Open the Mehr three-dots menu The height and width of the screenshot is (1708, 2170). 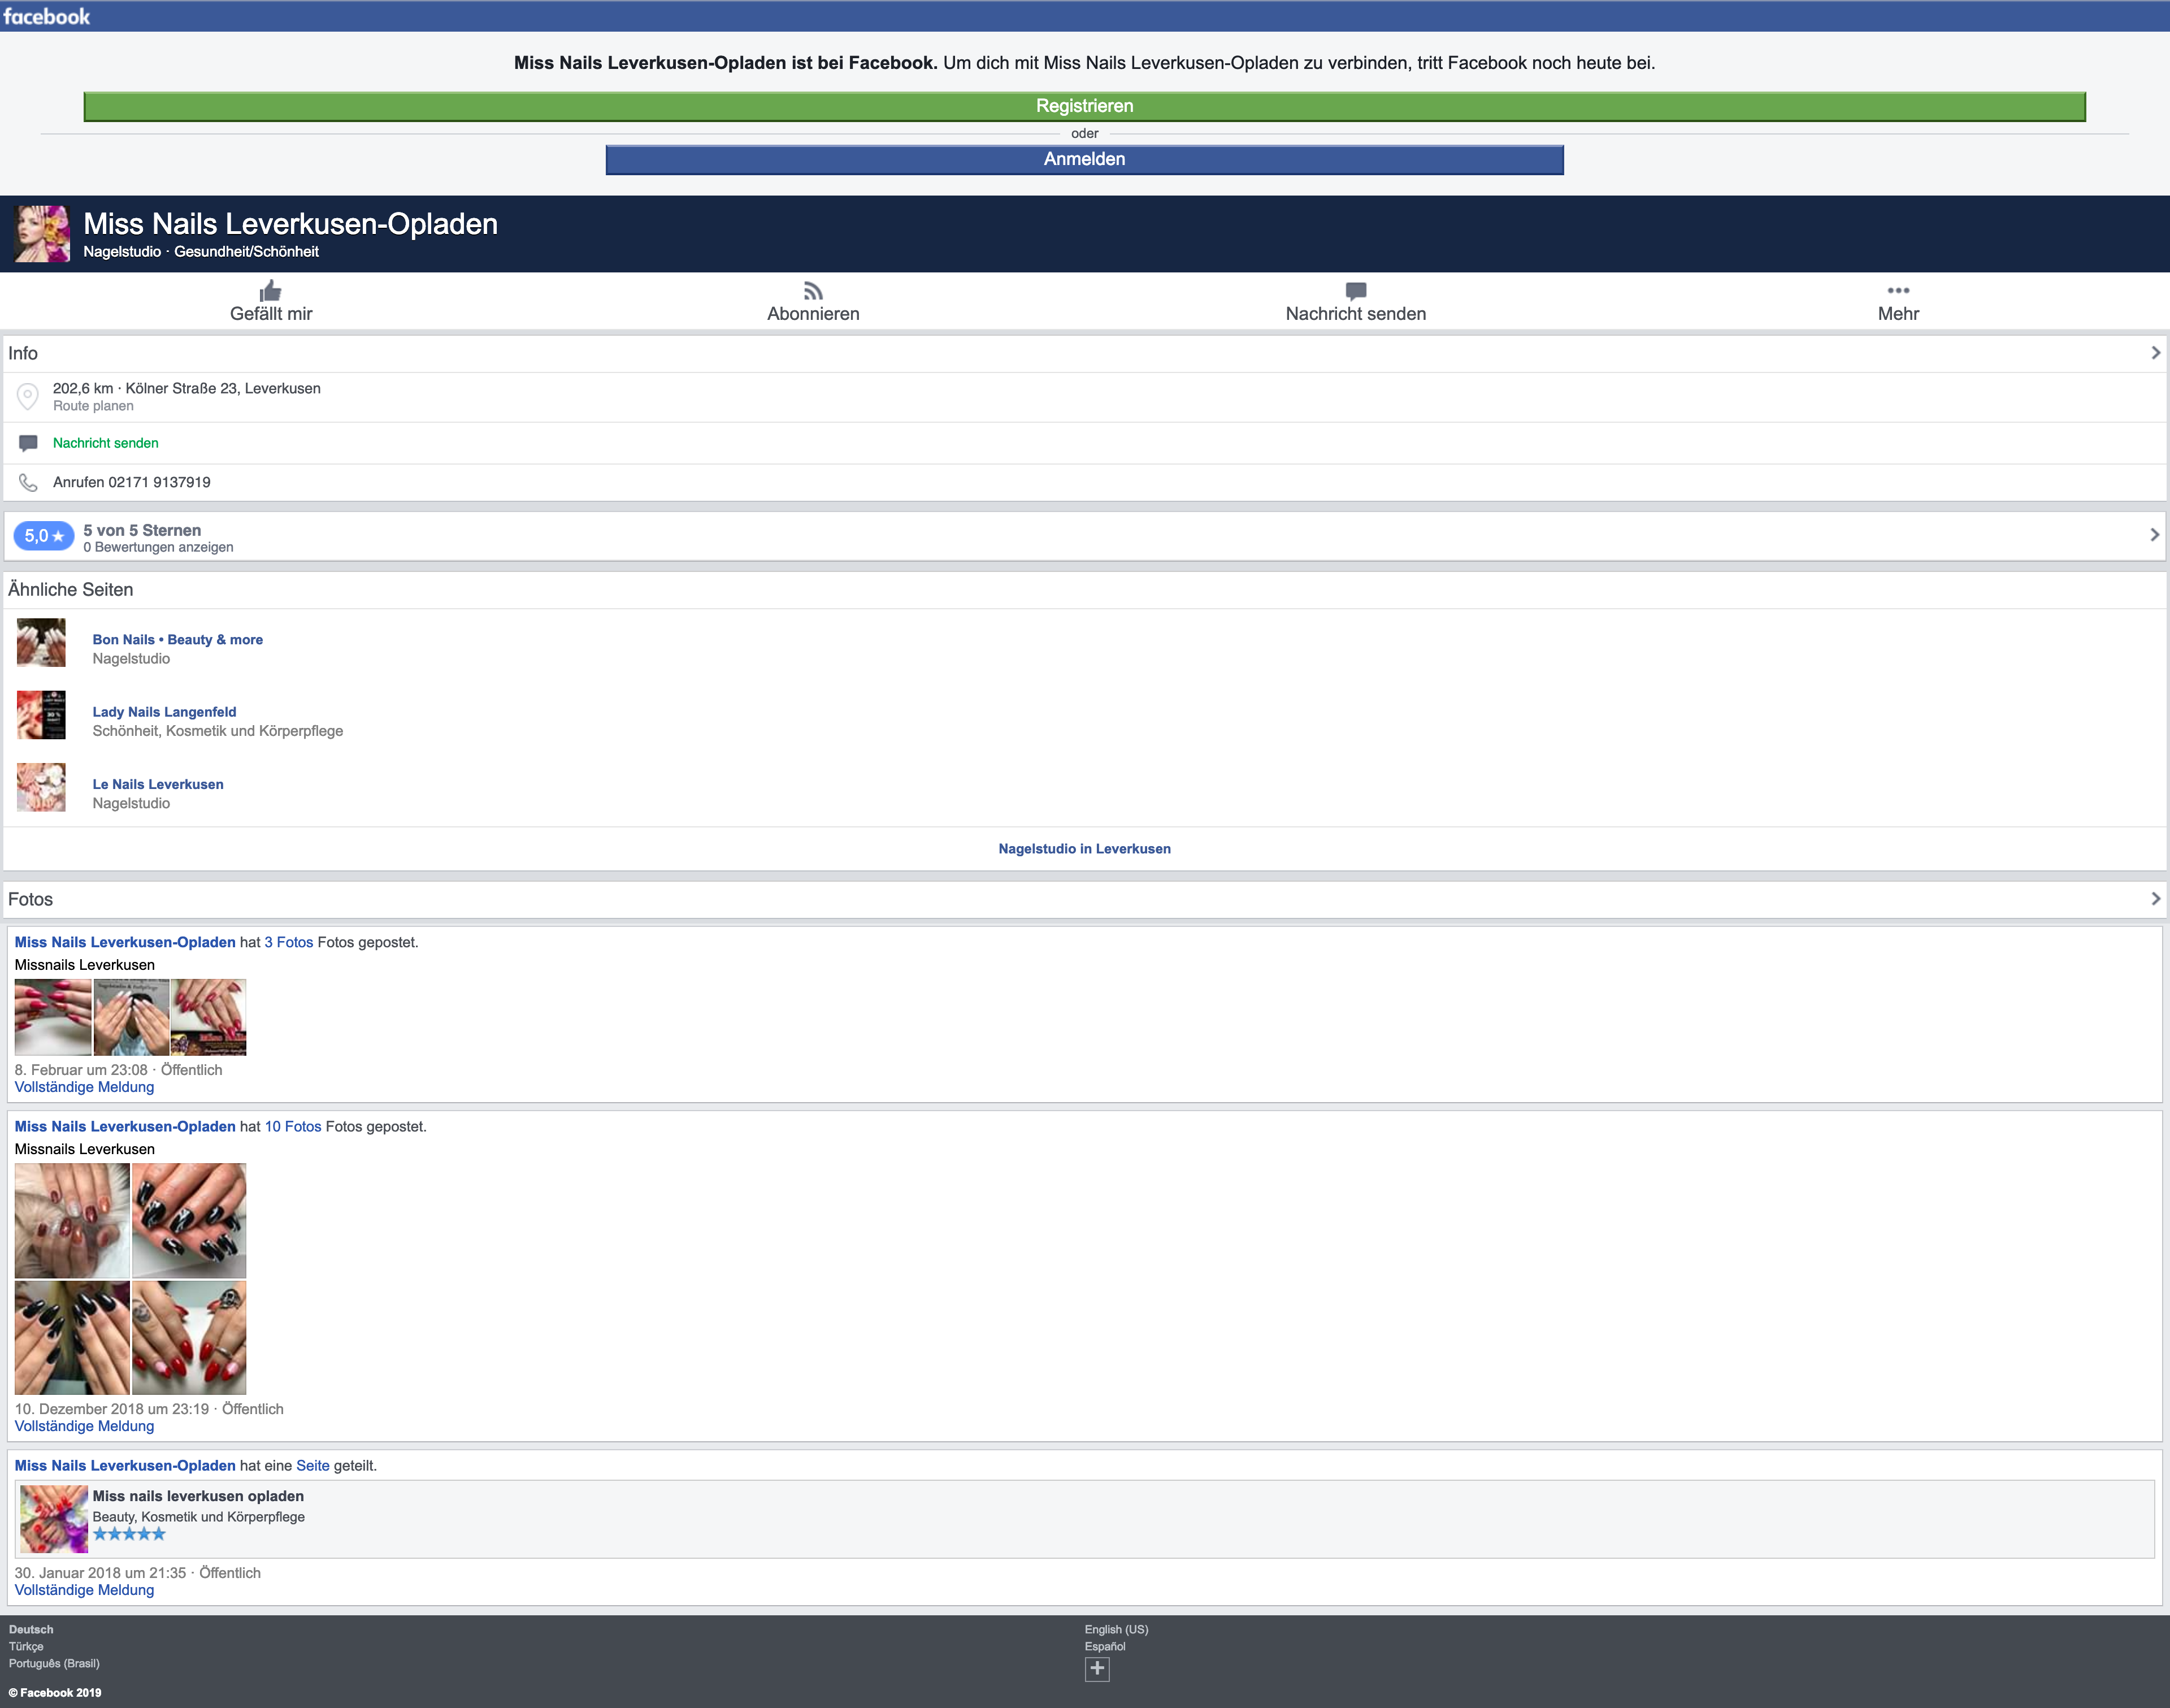1898,290
